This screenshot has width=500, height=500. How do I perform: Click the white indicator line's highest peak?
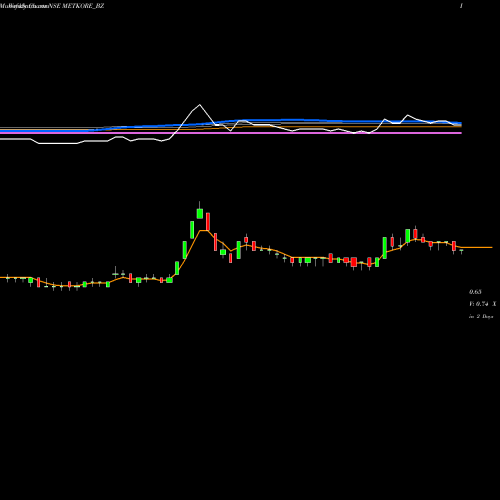coord(200,105)
